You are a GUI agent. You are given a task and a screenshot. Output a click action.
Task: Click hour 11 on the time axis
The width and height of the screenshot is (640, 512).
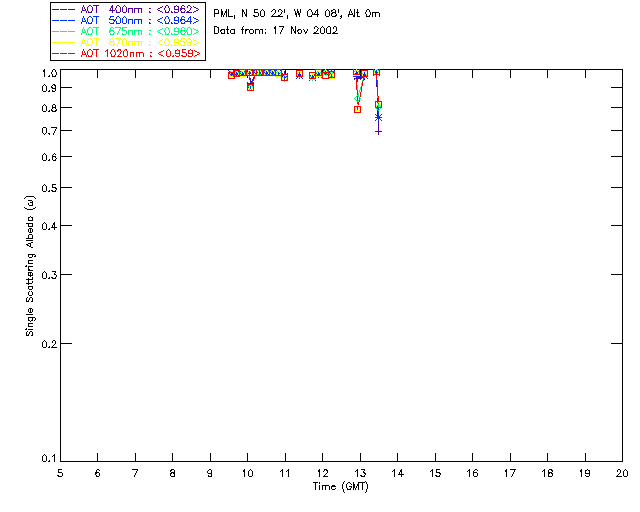tap(285, 473)
